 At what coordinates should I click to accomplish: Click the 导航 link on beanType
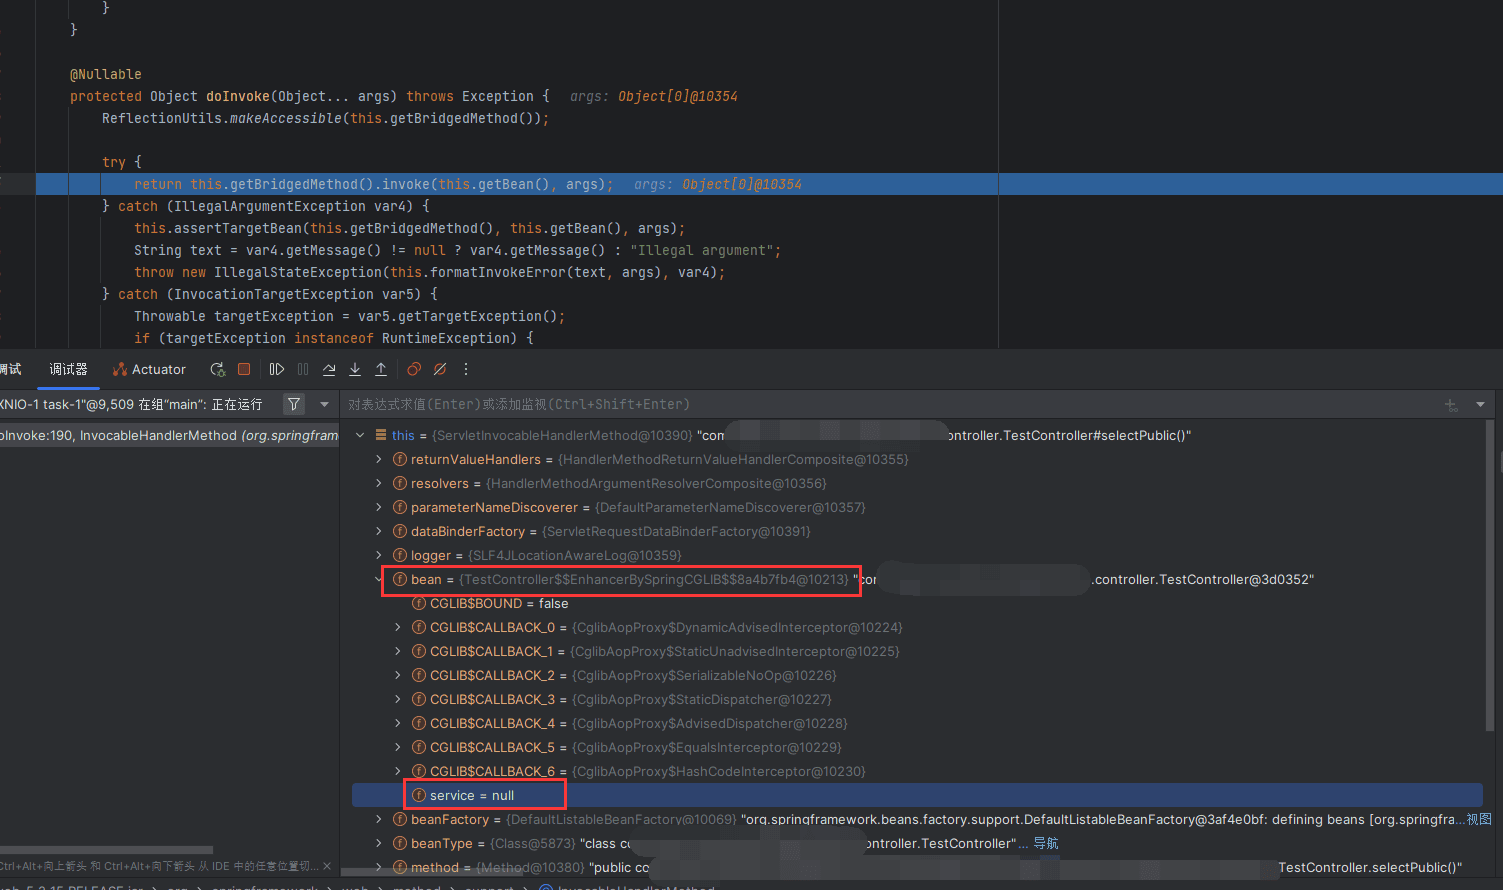pos(1046,843)
